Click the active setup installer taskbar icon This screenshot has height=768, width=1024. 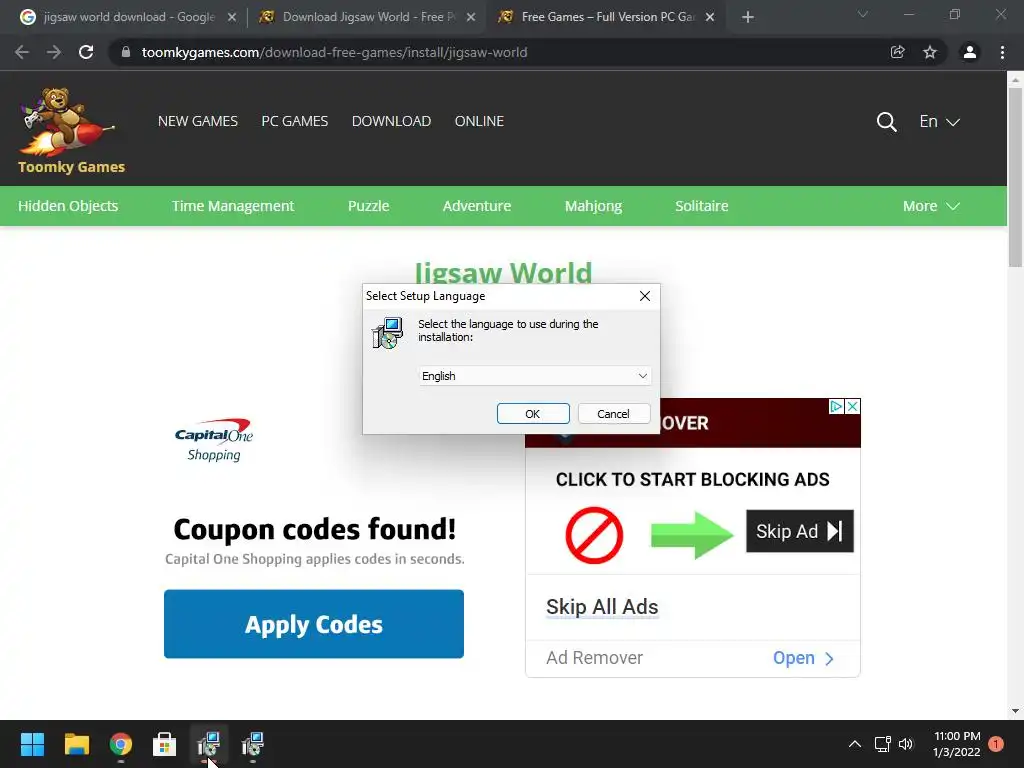(208, 744)
